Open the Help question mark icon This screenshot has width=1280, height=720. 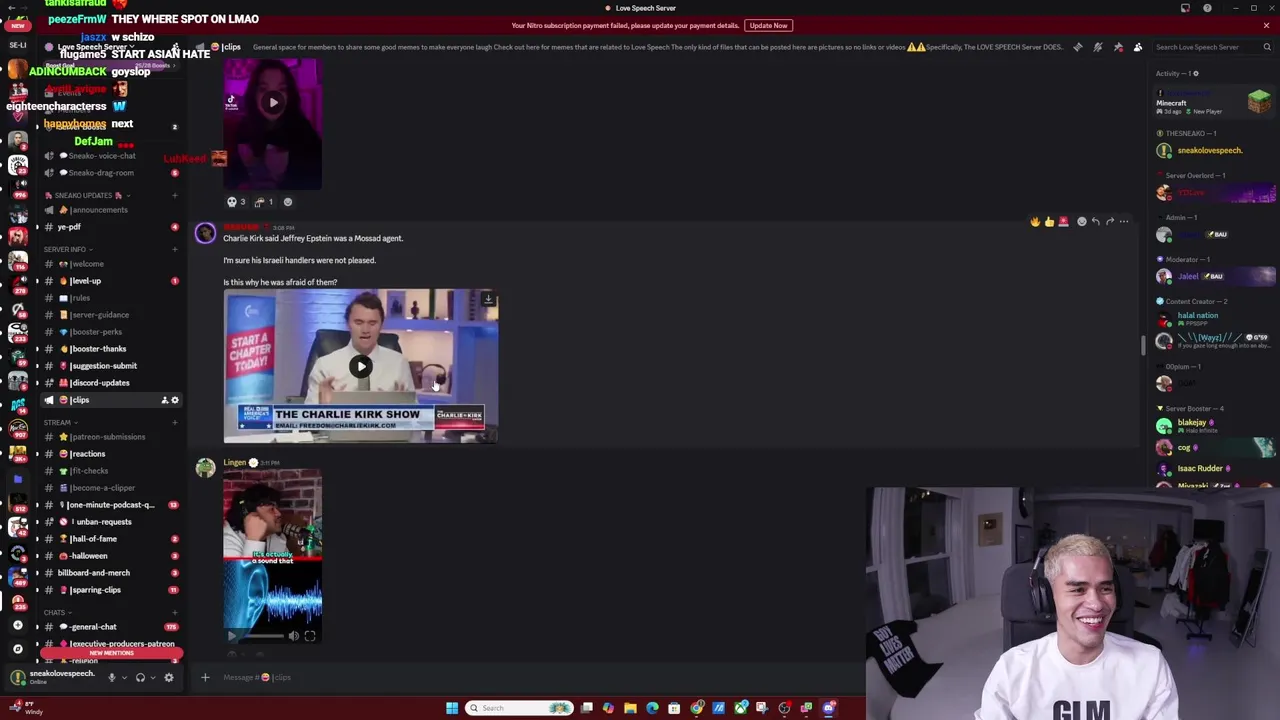click(1207, 8)
